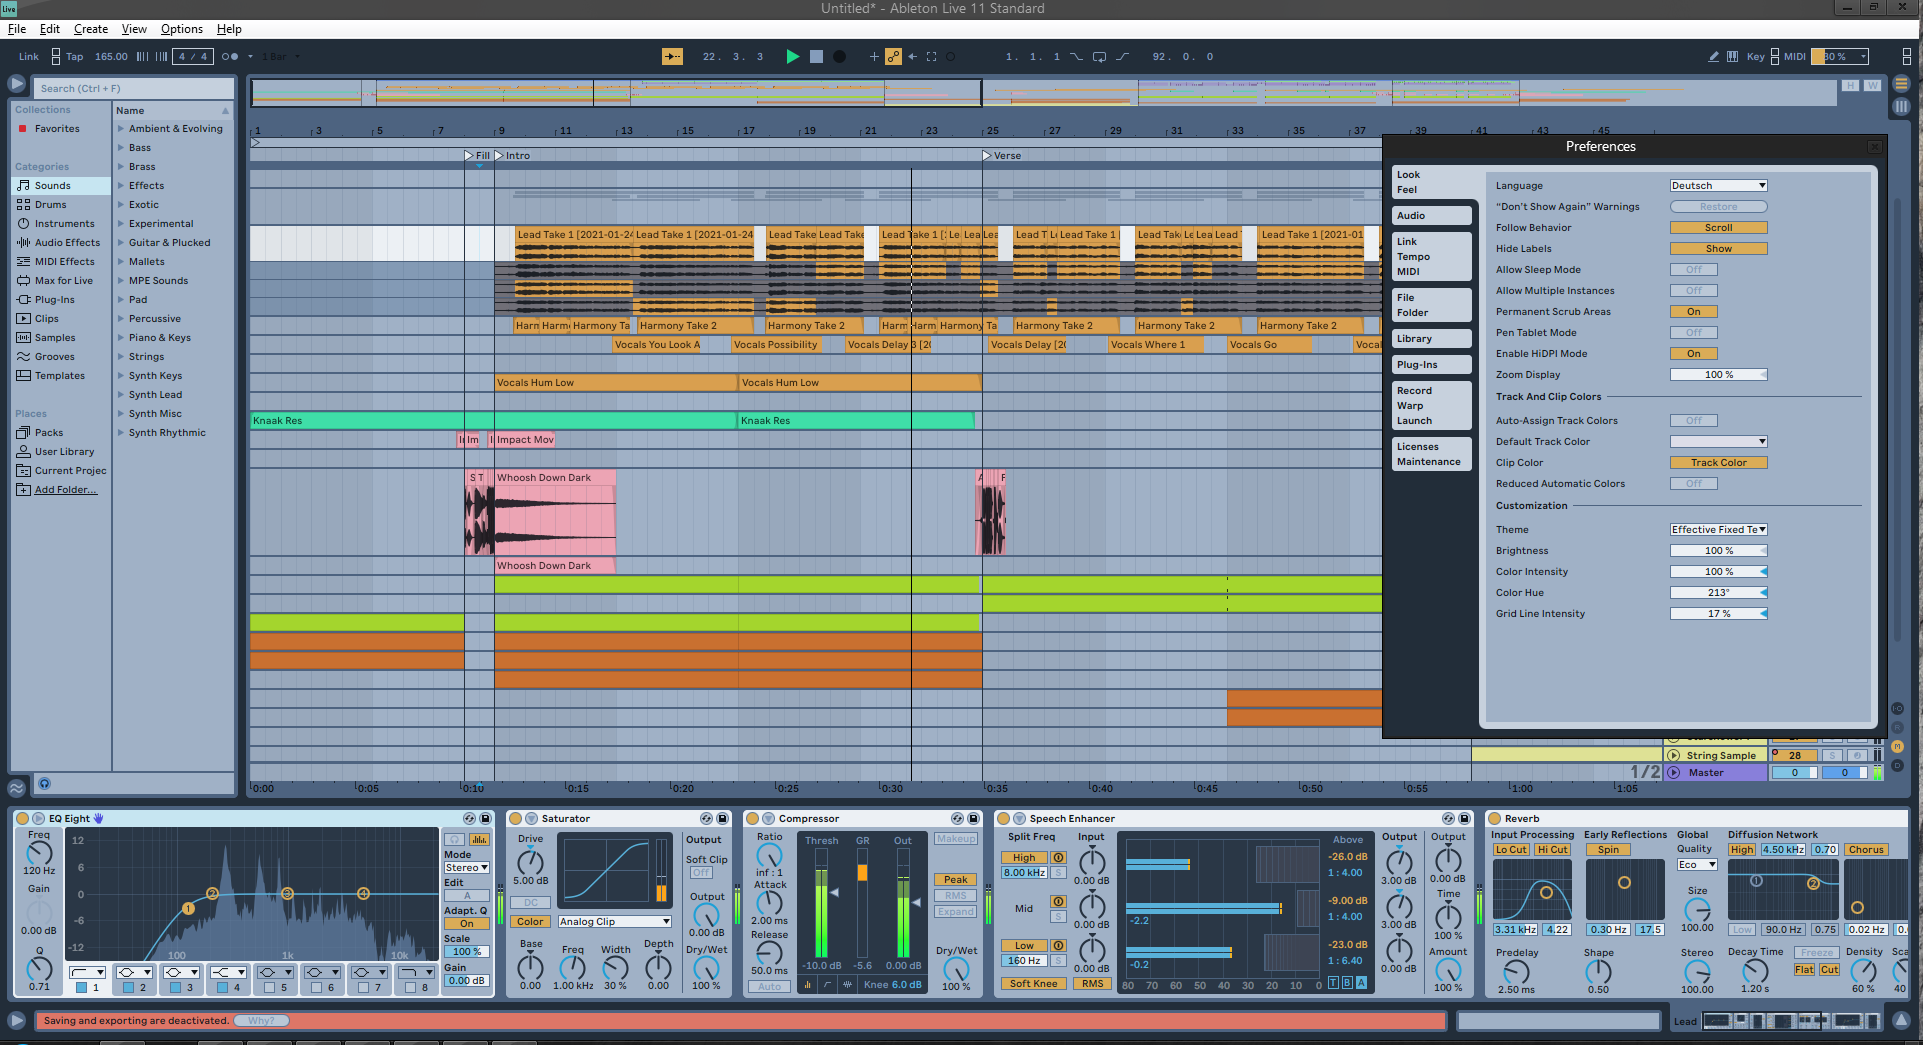Viewport: 1923px width, 1045px height.
Task: Toggle the browser show/hide arrow icon
Action: 16,84
